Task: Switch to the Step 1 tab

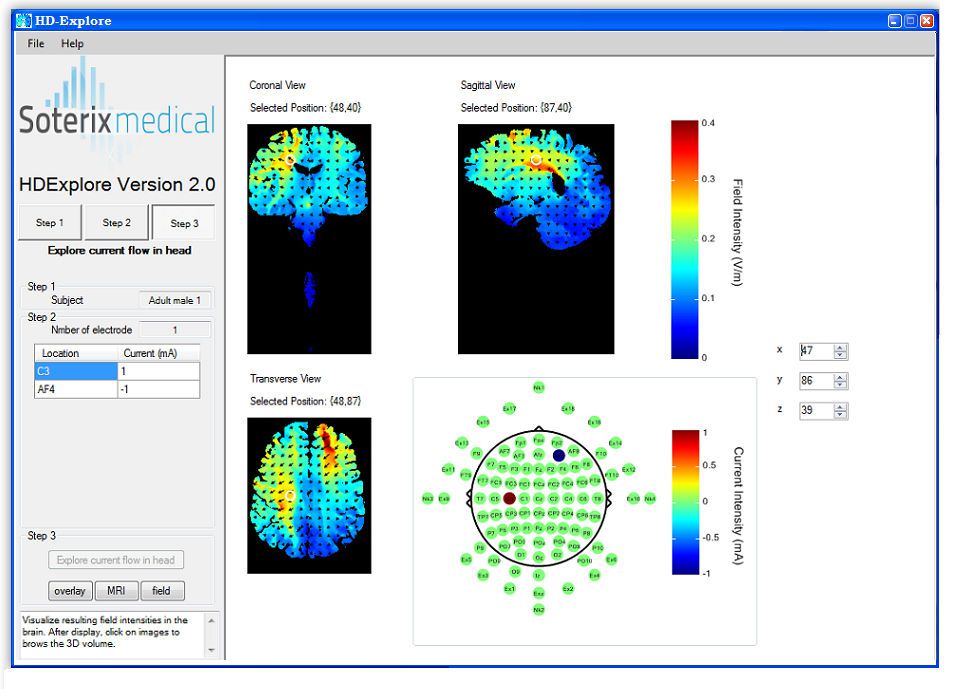Action: click(49, 223)
